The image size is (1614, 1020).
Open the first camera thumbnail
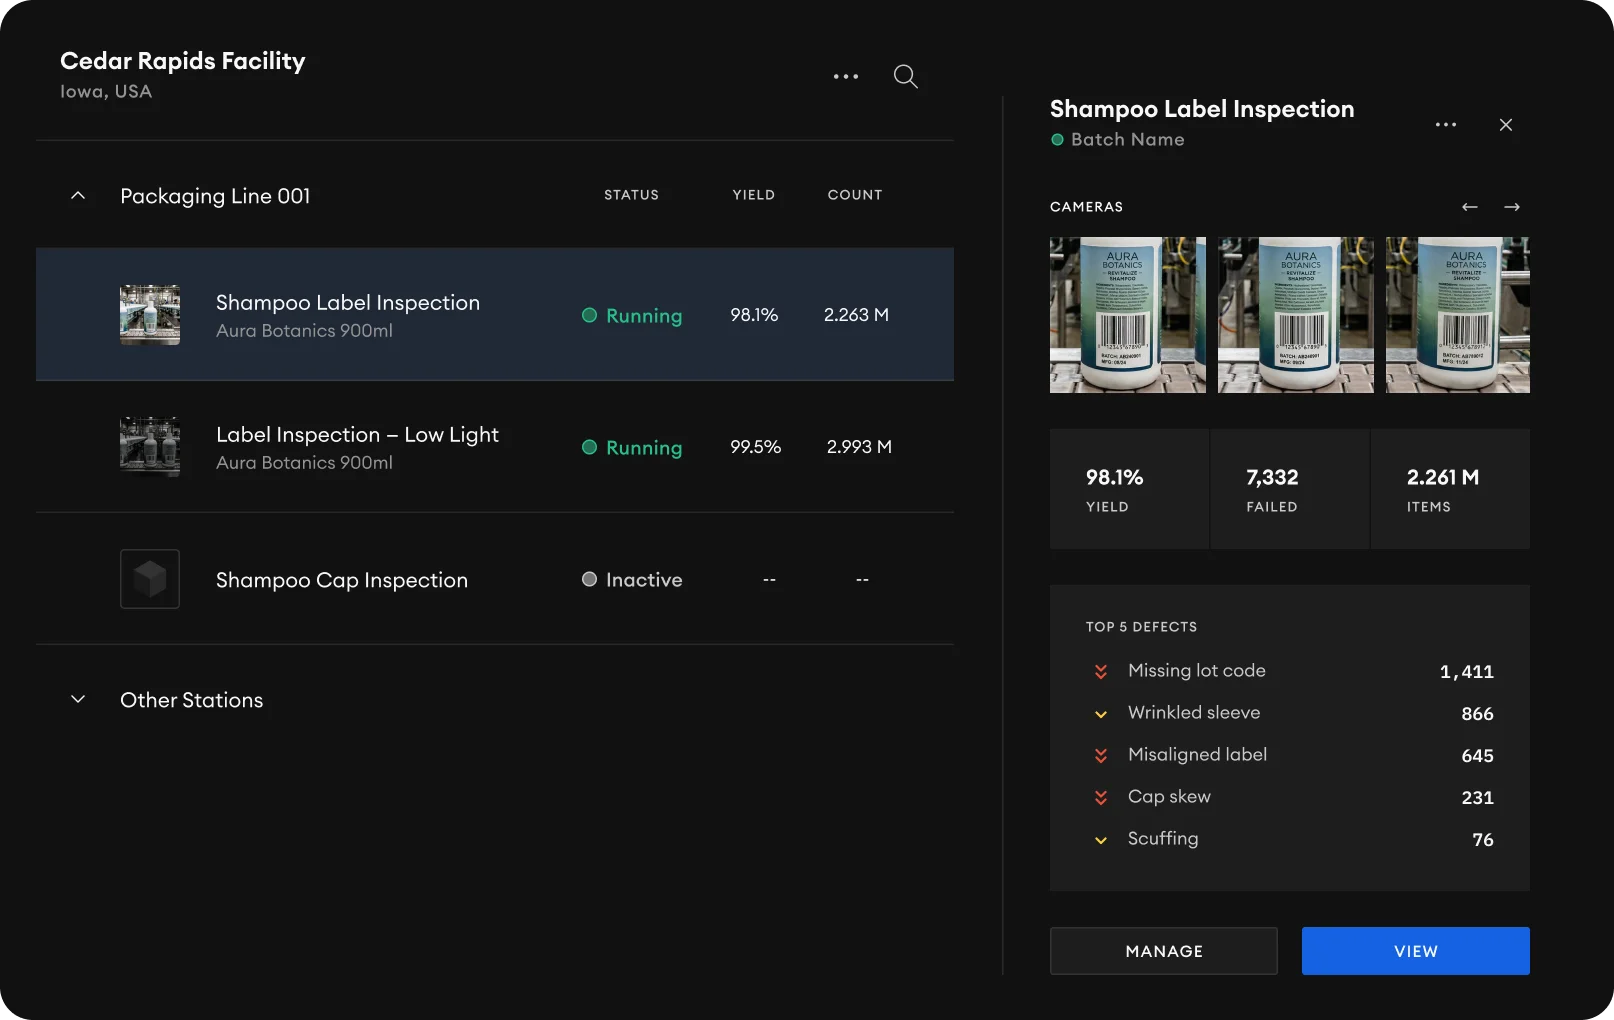point(1127,315)
